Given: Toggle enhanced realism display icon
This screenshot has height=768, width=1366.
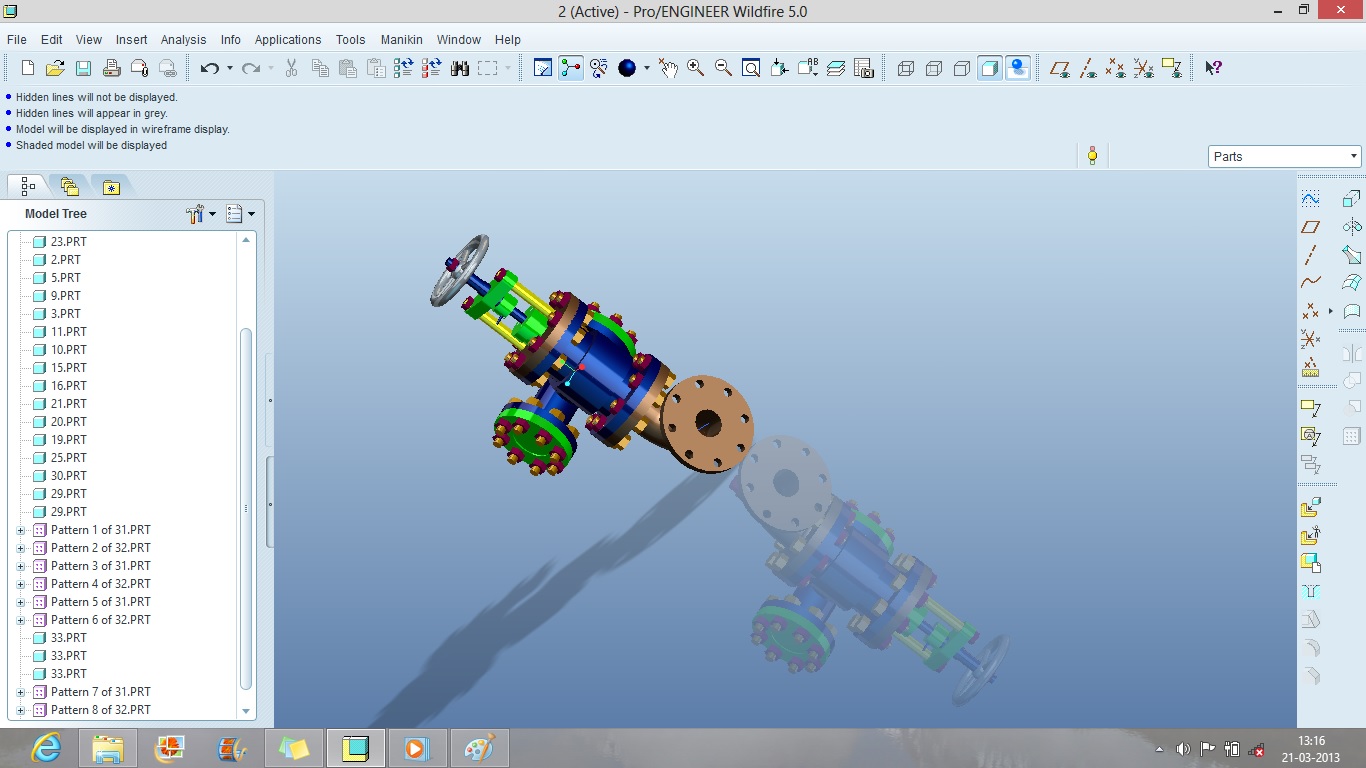Looking at the screenshot, I should [x=1018, y=68].
